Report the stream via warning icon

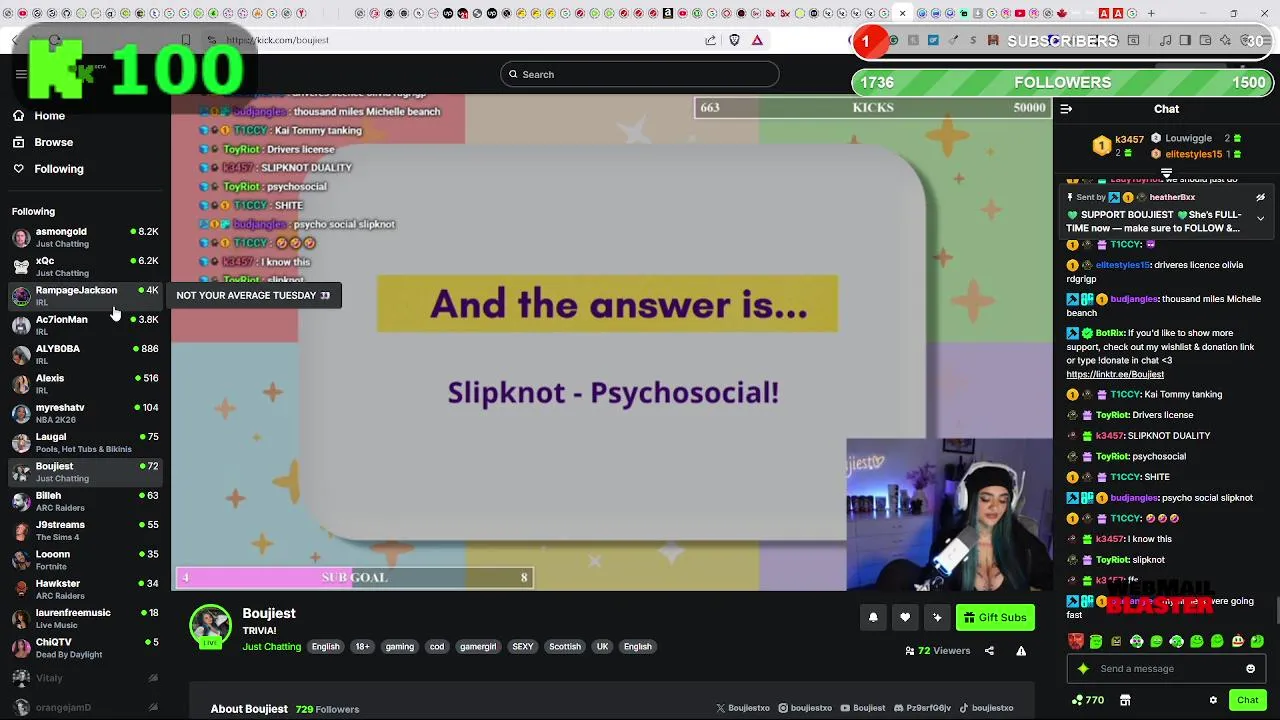(1021, 650)
